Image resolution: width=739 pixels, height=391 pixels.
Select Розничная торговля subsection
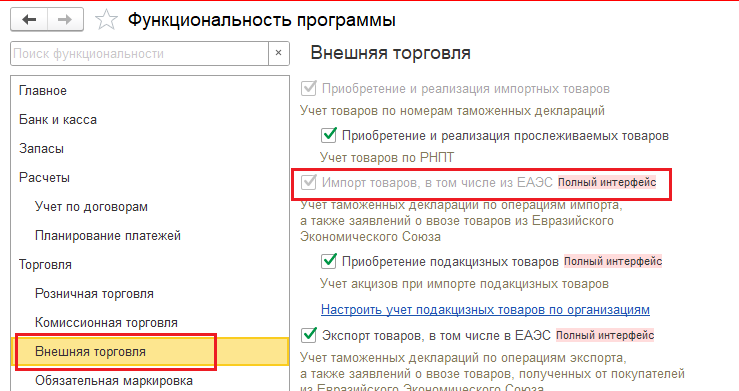[149, 293]
